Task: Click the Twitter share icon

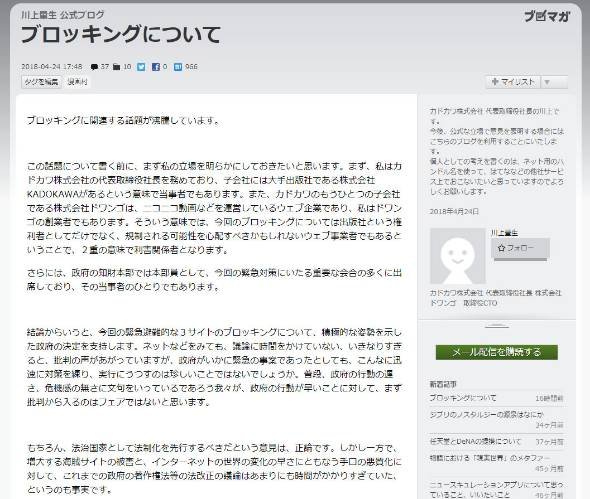Action: coord(141,67)
